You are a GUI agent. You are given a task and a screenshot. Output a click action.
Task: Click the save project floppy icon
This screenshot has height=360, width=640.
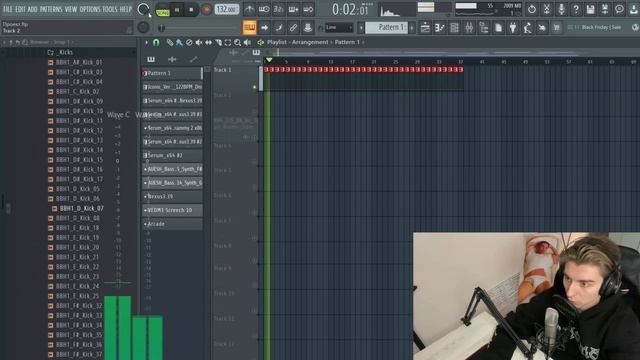point(590,9)
